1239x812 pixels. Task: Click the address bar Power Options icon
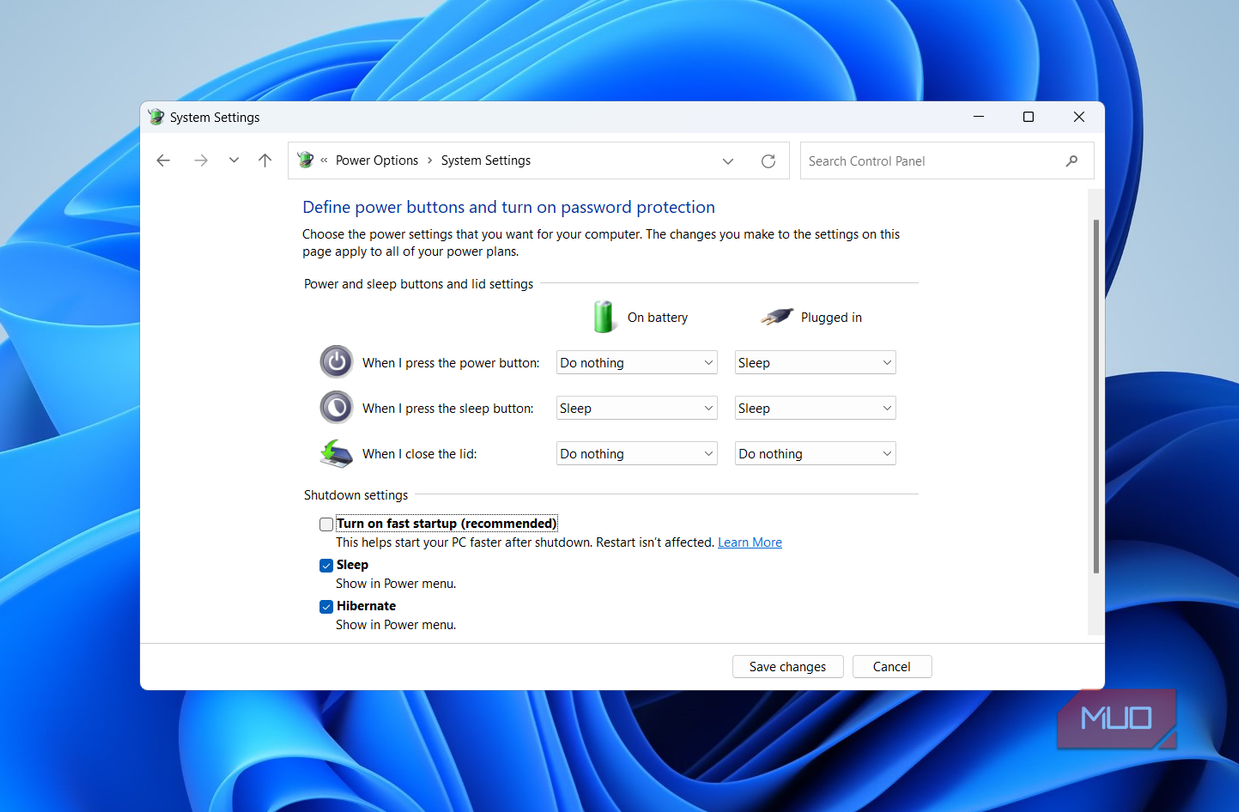point(305,160)
